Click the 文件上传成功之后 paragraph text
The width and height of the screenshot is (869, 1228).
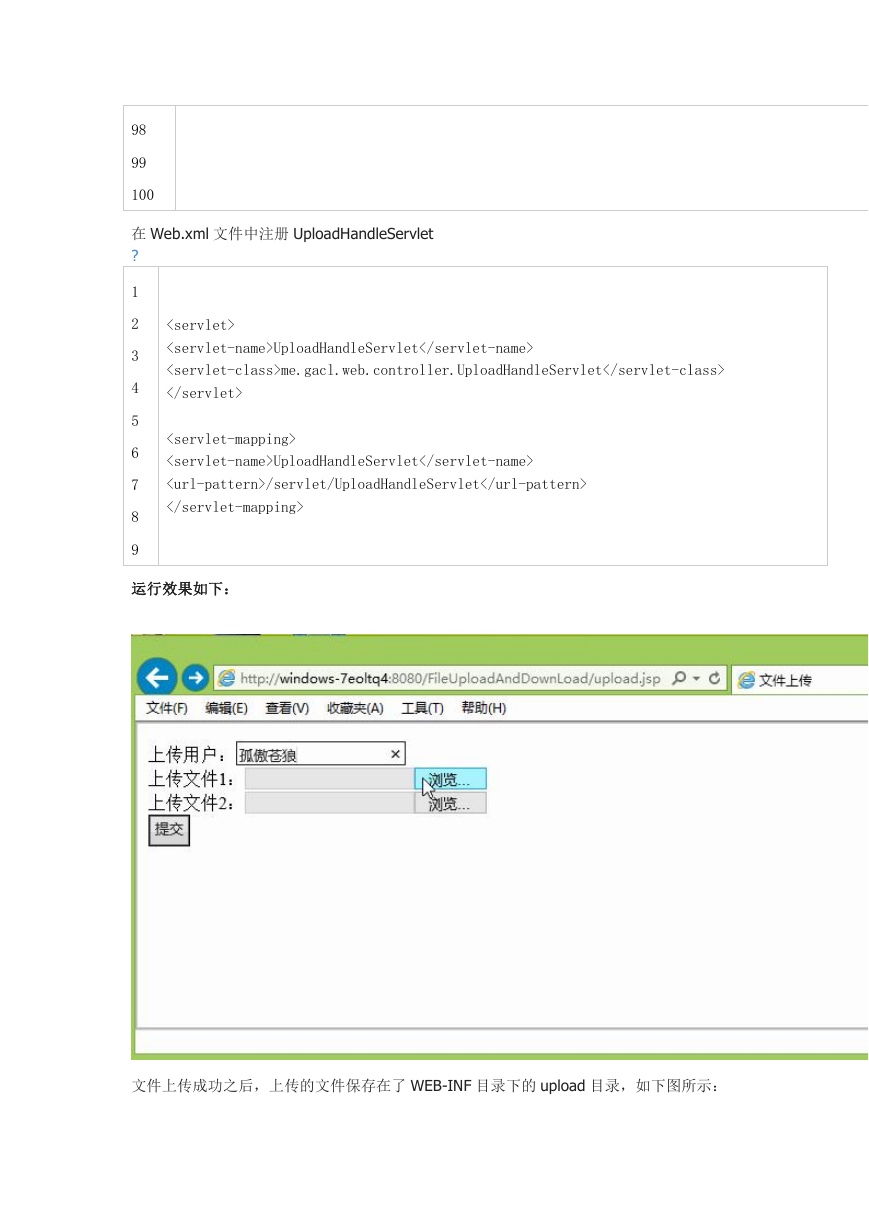point(425,1085)
